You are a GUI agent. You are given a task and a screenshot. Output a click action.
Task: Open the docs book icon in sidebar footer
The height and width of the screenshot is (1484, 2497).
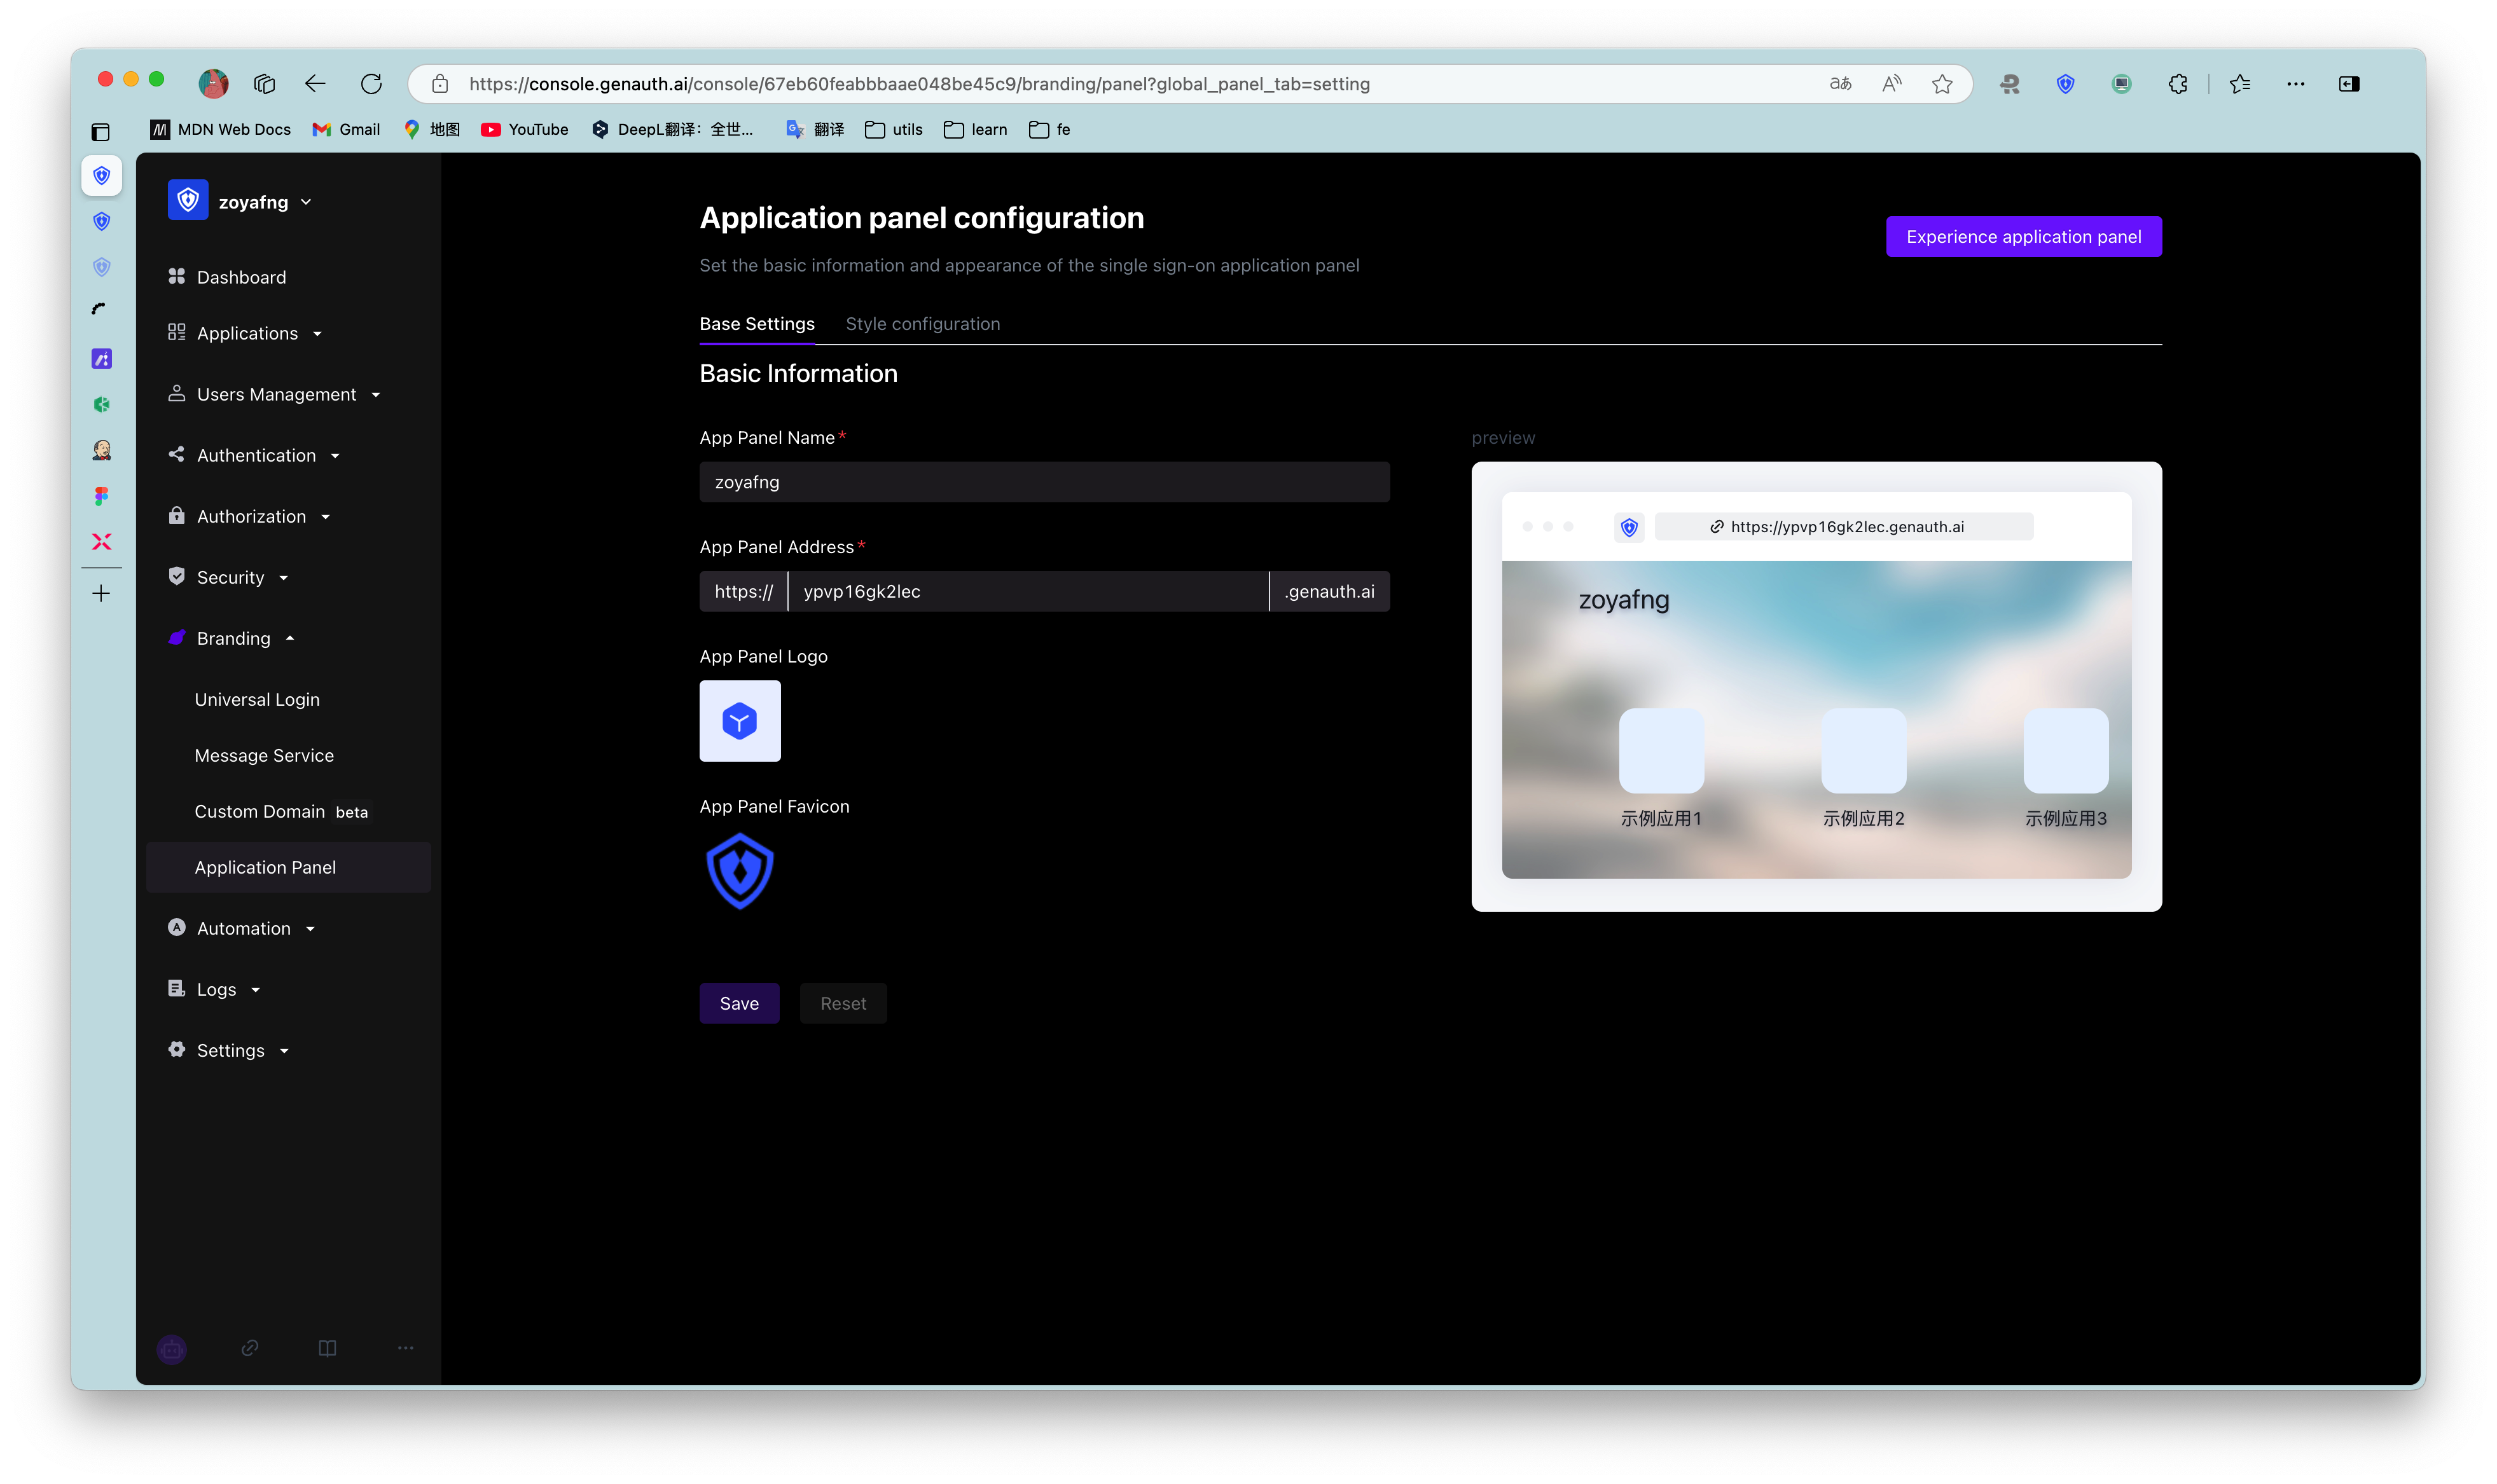coord(327,1349)
